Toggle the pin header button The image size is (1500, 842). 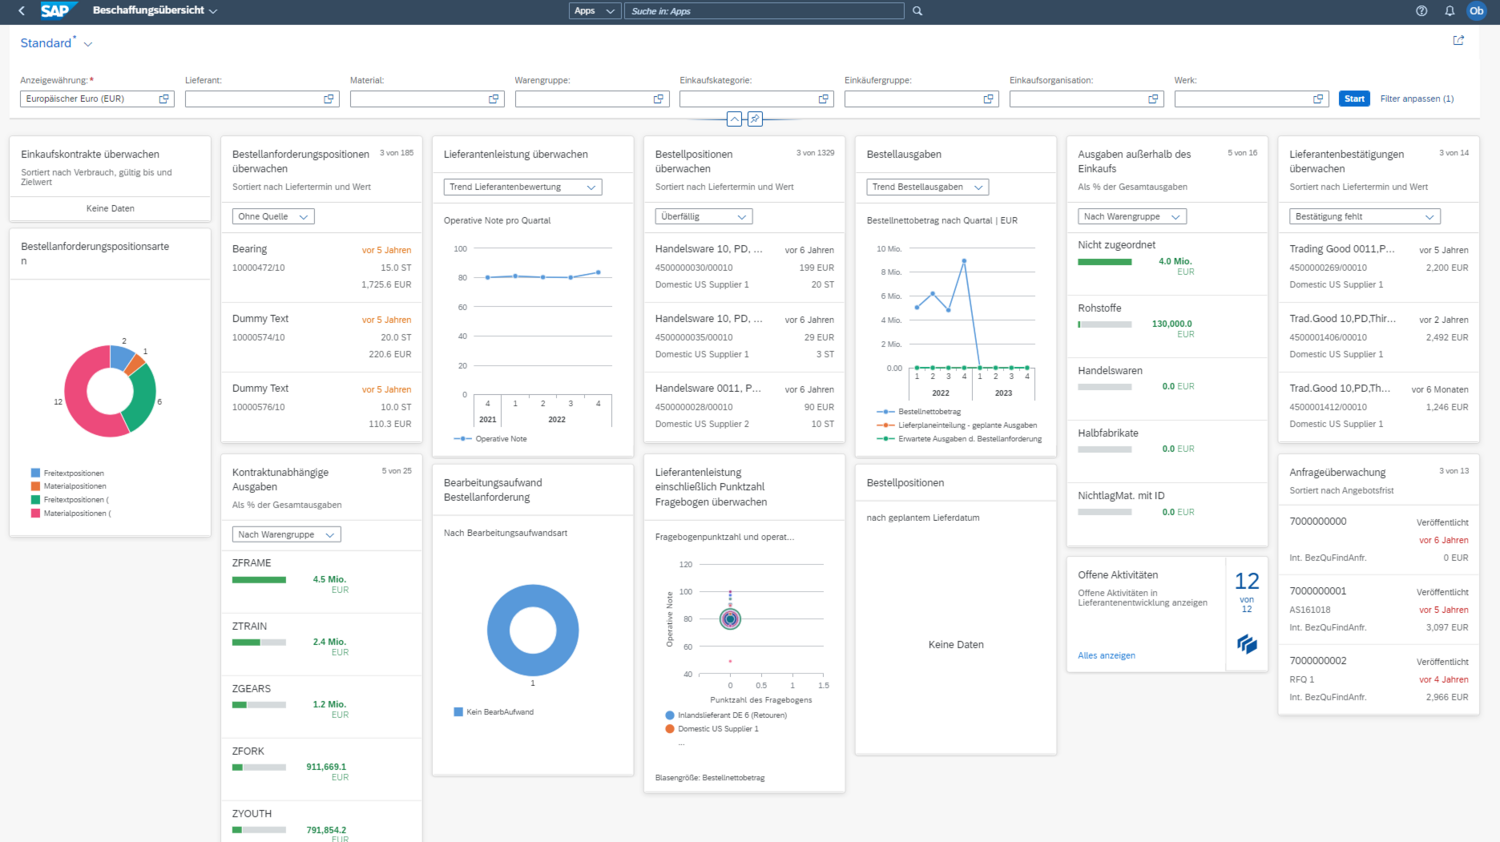(755, 119)
